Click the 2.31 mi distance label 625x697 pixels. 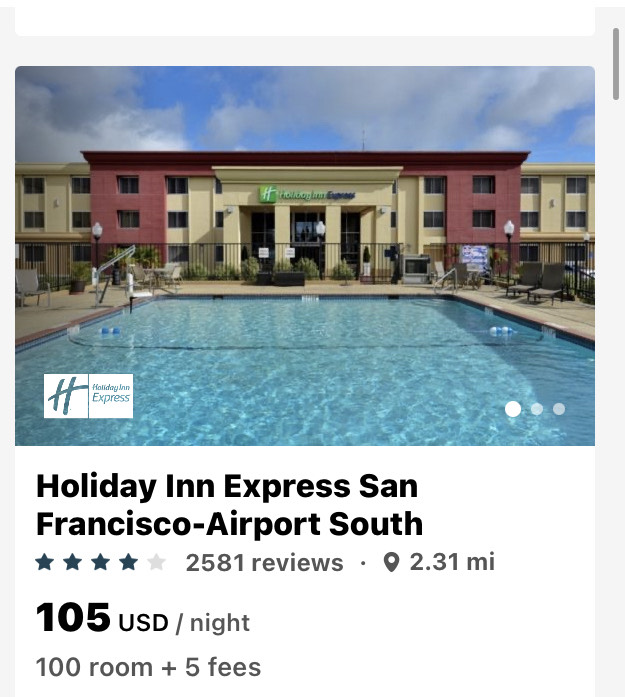point(452,562)
